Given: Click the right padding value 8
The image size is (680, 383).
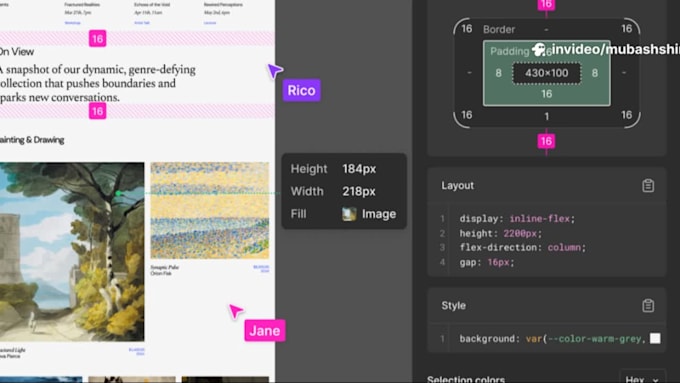Looking at the screenshot, I should pos(595,73).
